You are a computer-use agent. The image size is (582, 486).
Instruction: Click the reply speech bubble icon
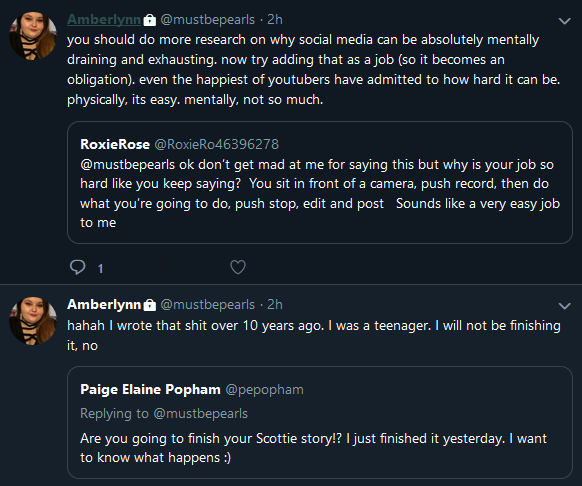pyautogui.click(x=78, y=267)
